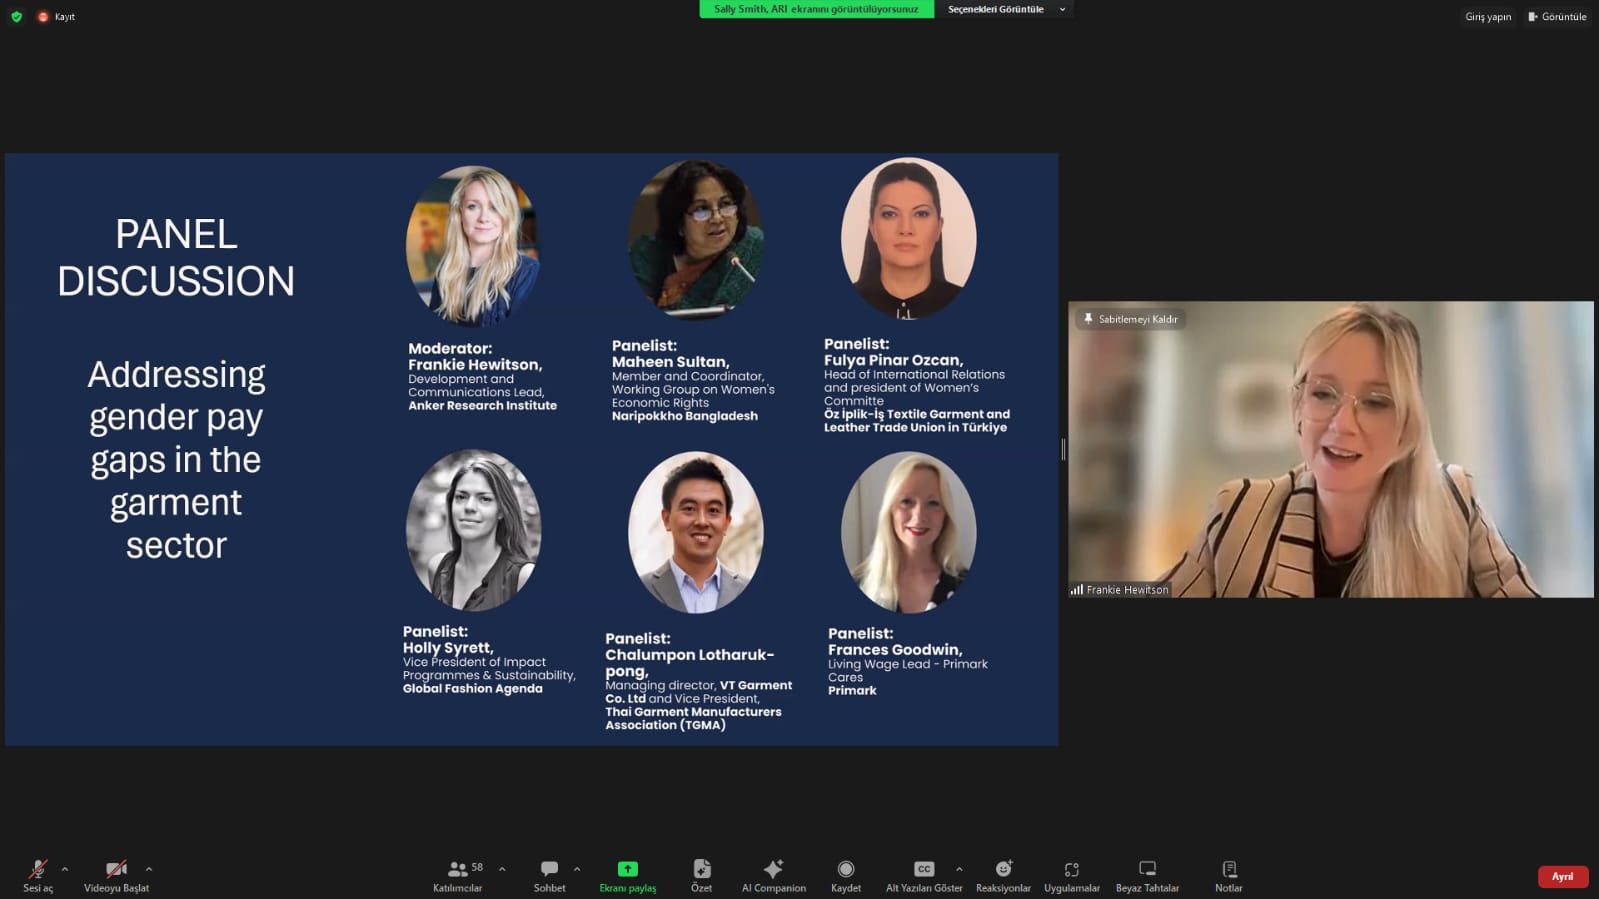Screen dimensions: 1599x899
Task: Click Giriş yapın sign-in button
Action: [x=1488, y=16]
